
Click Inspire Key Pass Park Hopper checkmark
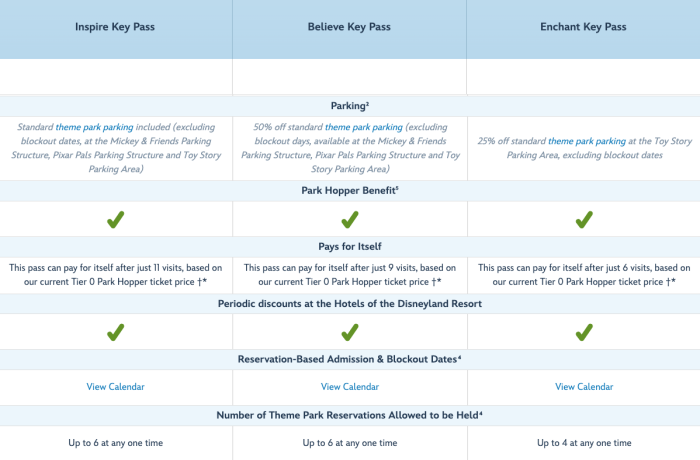pyautogui.click(x=116, y=218)
